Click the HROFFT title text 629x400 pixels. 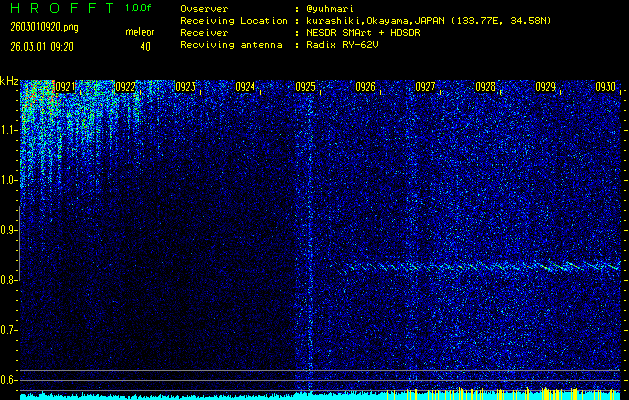tap(63, 8)
